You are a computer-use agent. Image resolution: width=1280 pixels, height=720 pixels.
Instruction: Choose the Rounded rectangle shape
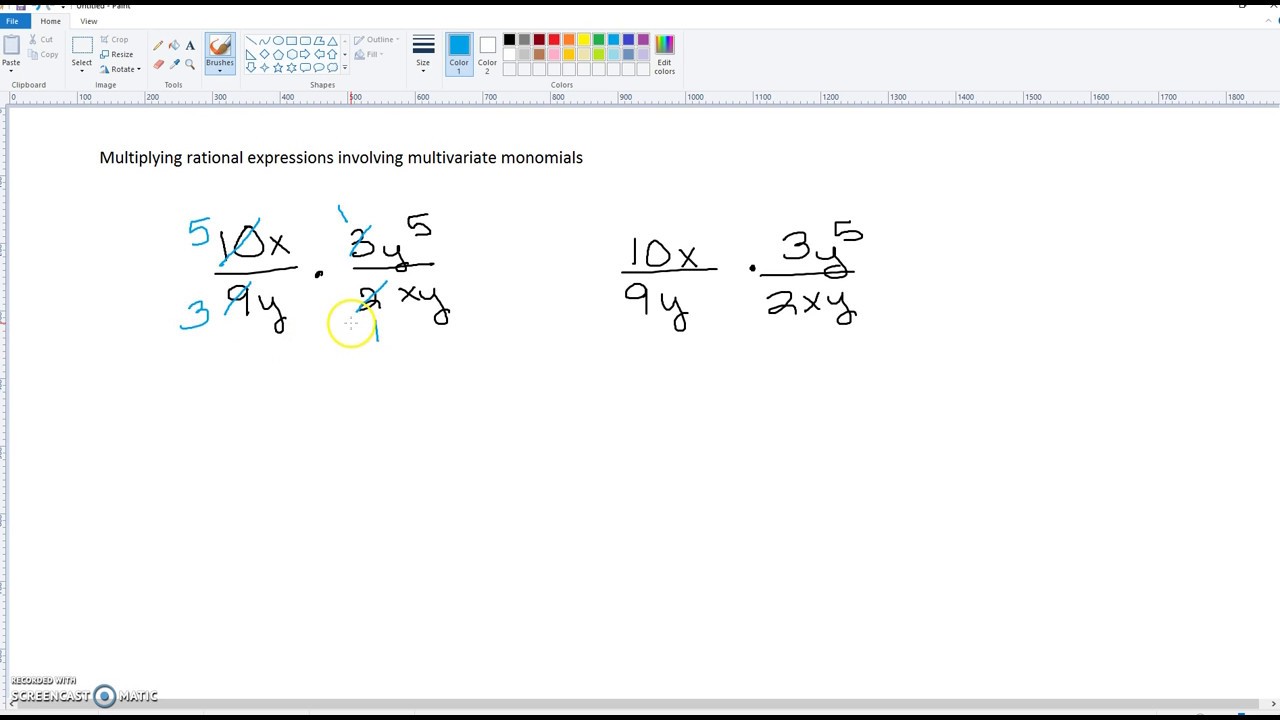pos(305,40)
